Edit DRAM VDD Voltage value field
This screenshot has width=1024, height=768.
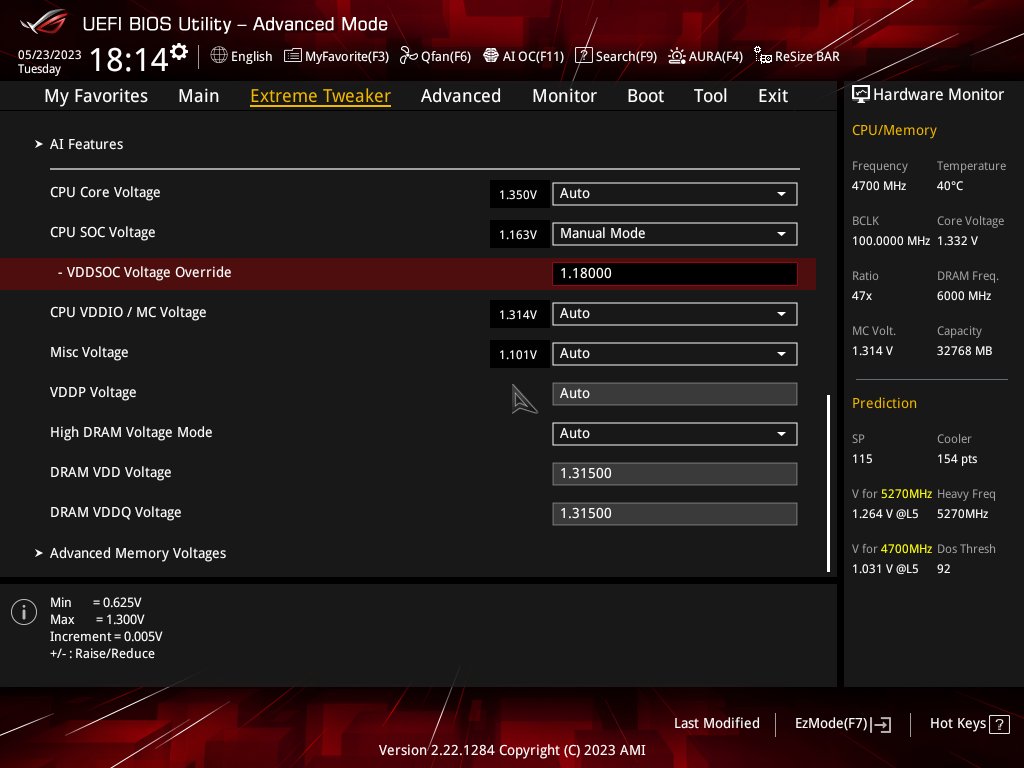pos(674,474)
